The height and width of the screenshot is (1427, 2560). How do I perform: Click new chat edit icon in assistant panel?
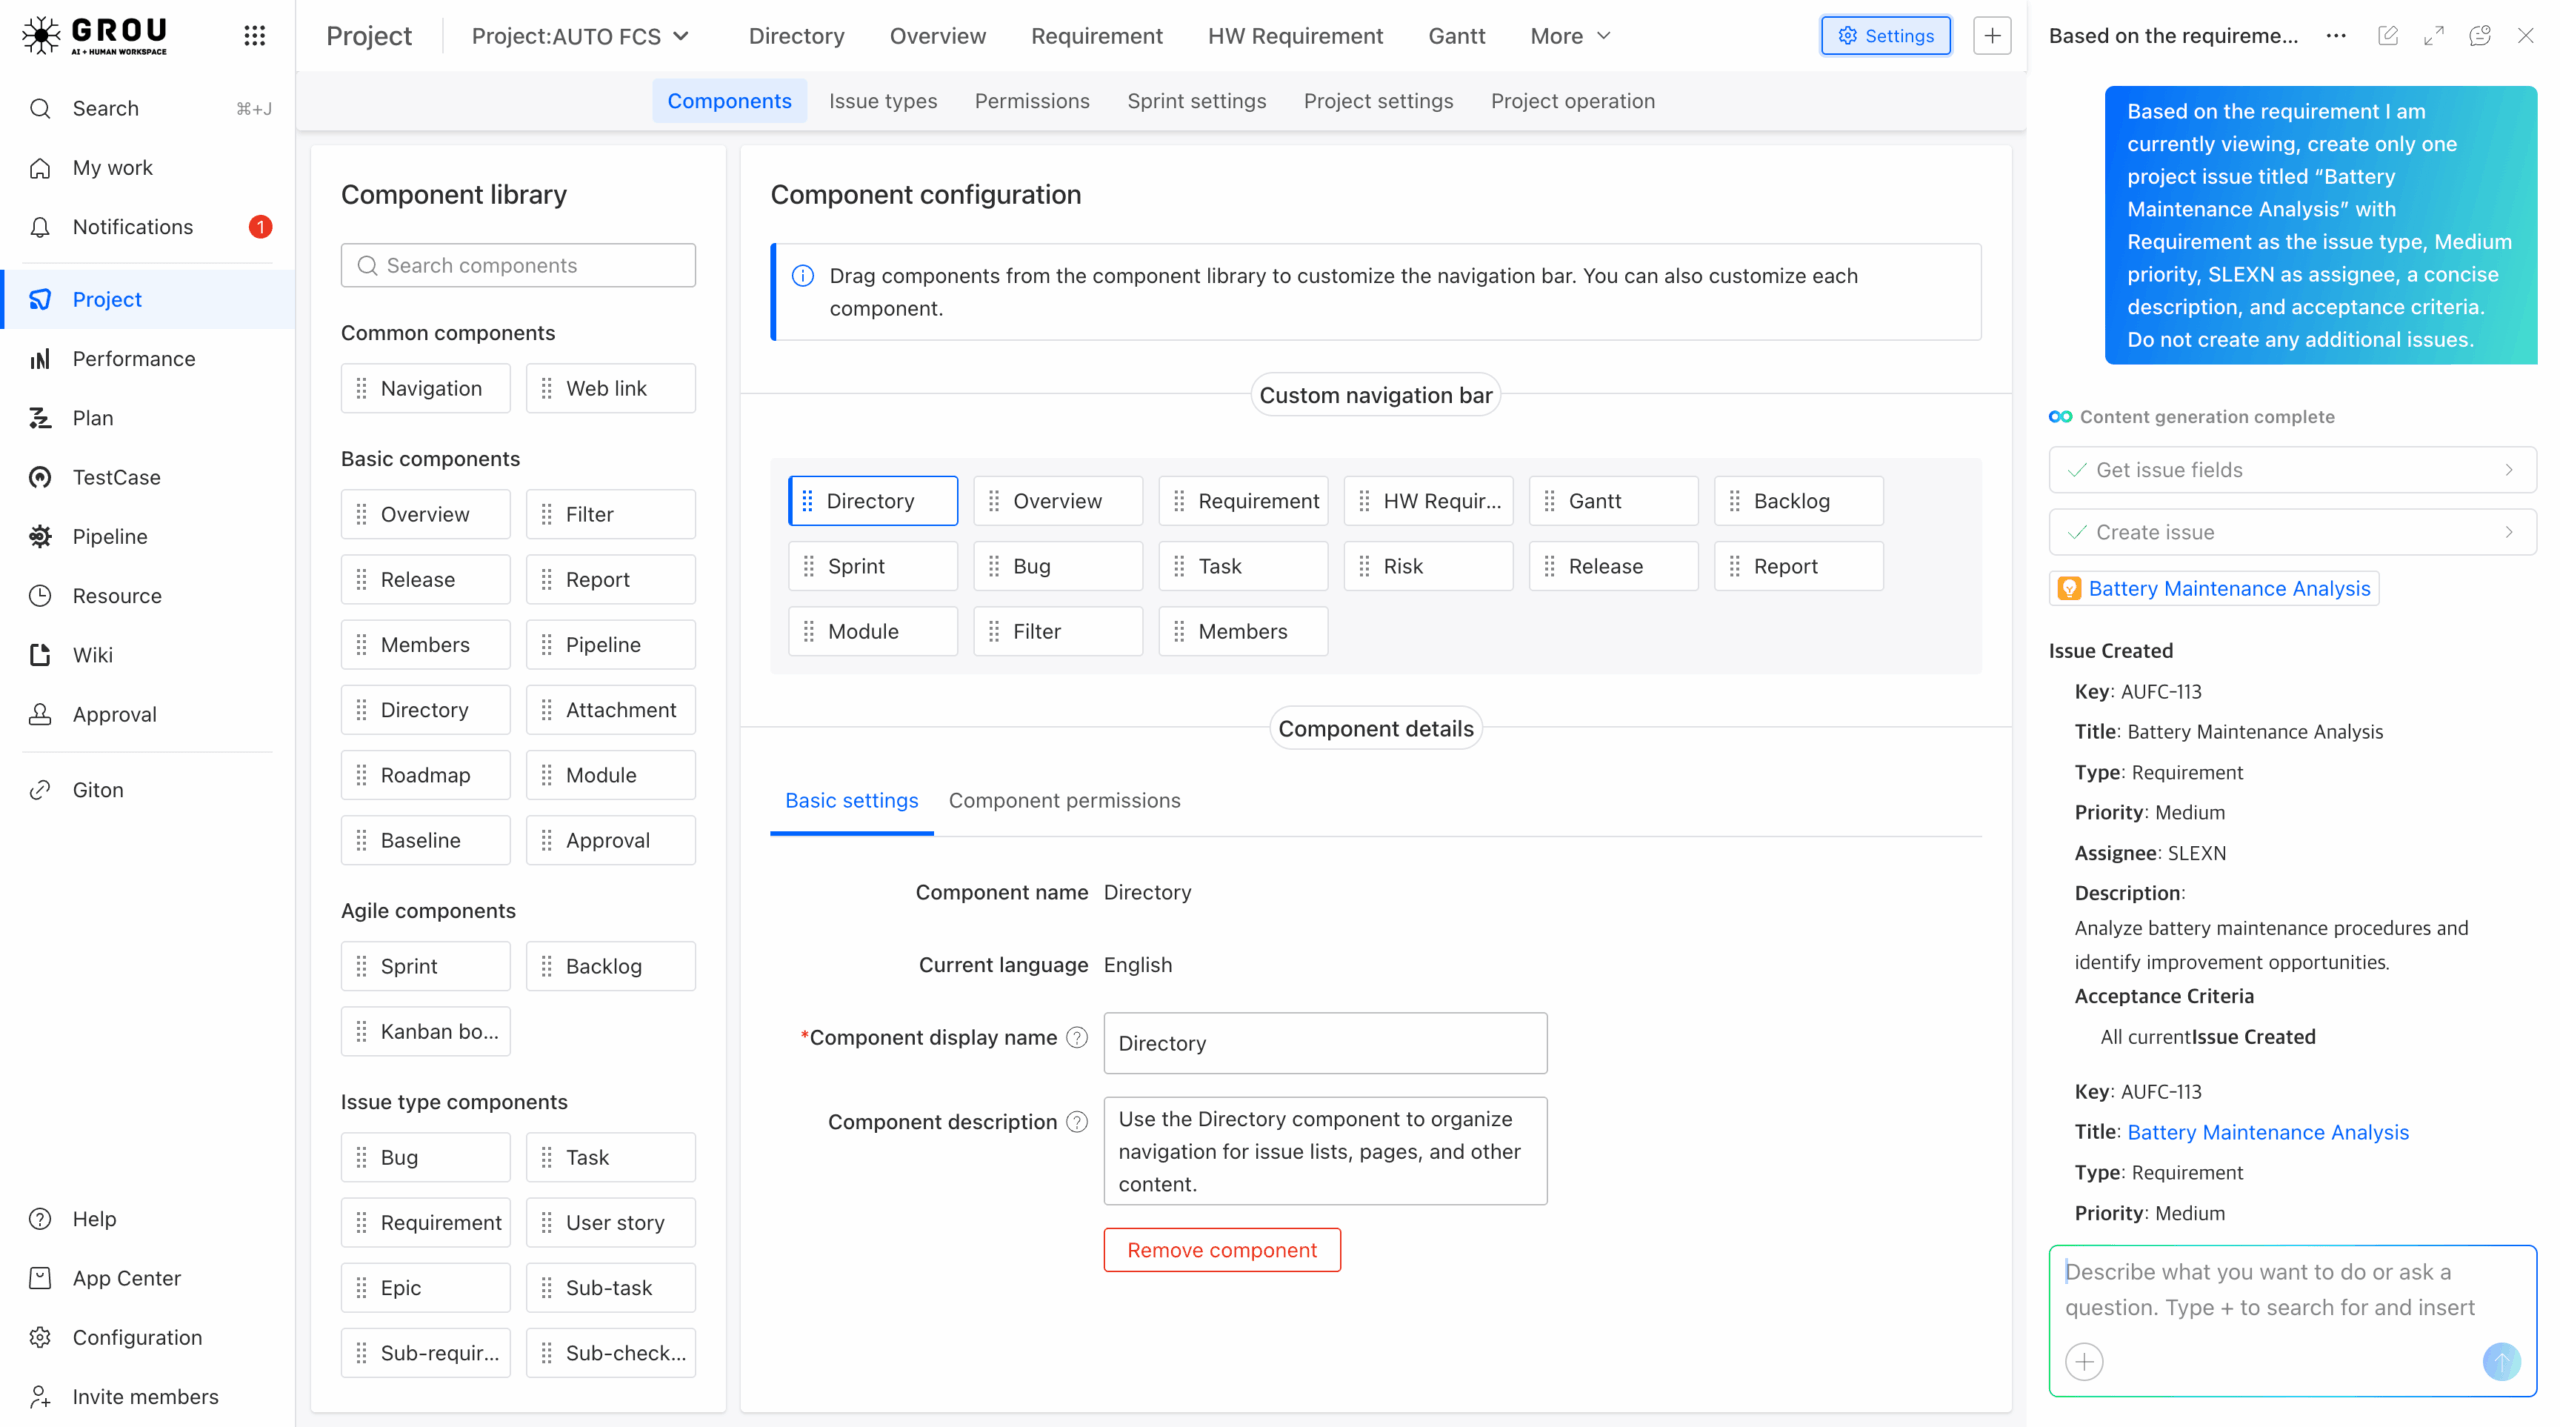tap(2388, 36)
